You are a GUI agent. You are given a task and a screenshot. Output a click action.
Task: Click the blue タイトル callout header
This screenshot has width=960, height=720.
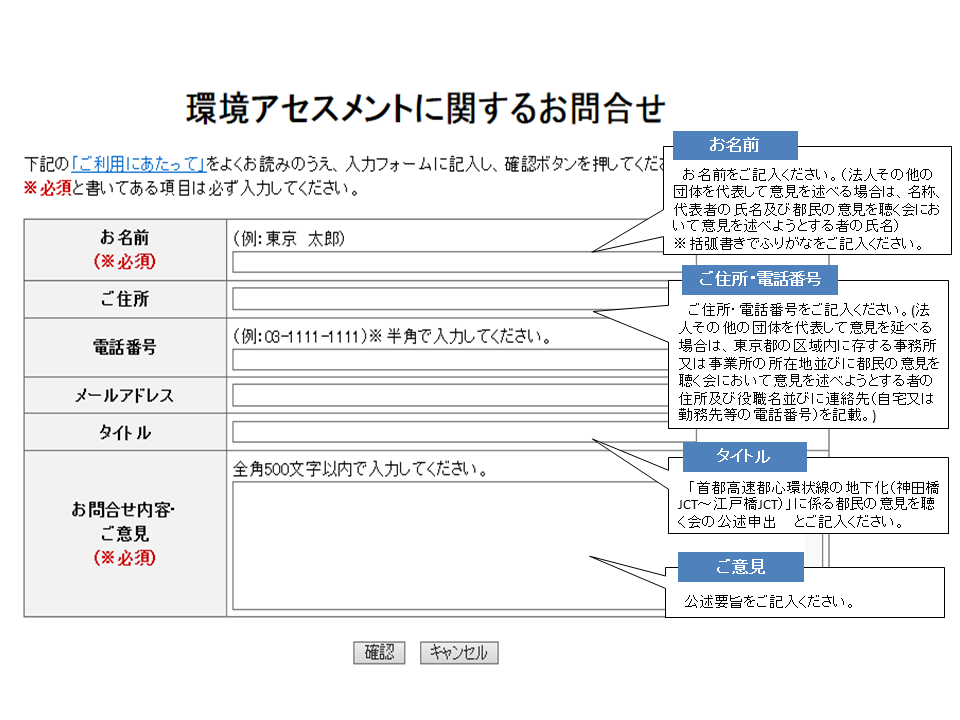[x=744, y=456]
